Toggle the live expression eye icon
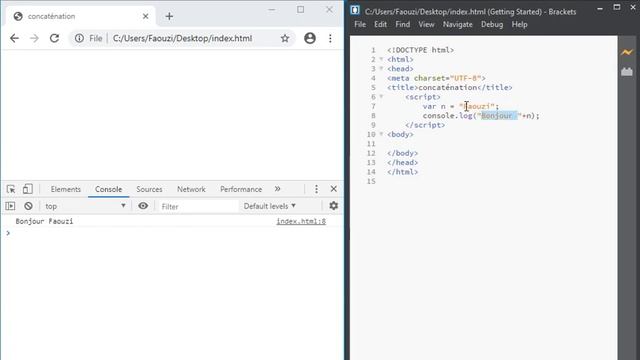Image resolution: width=640 pixels, height=360 pixels. 143,206
